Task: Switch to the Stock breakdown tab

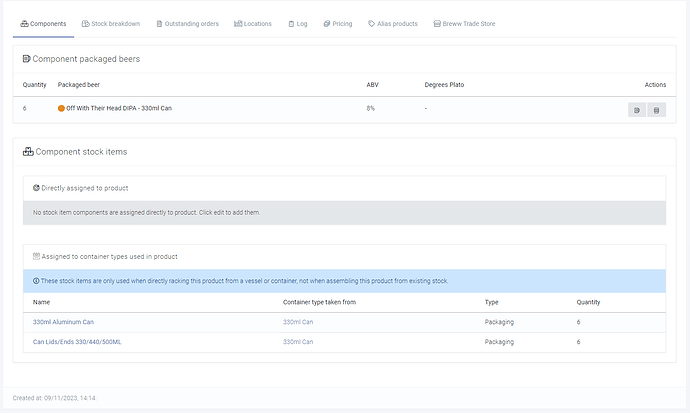Action: [110, 23]
